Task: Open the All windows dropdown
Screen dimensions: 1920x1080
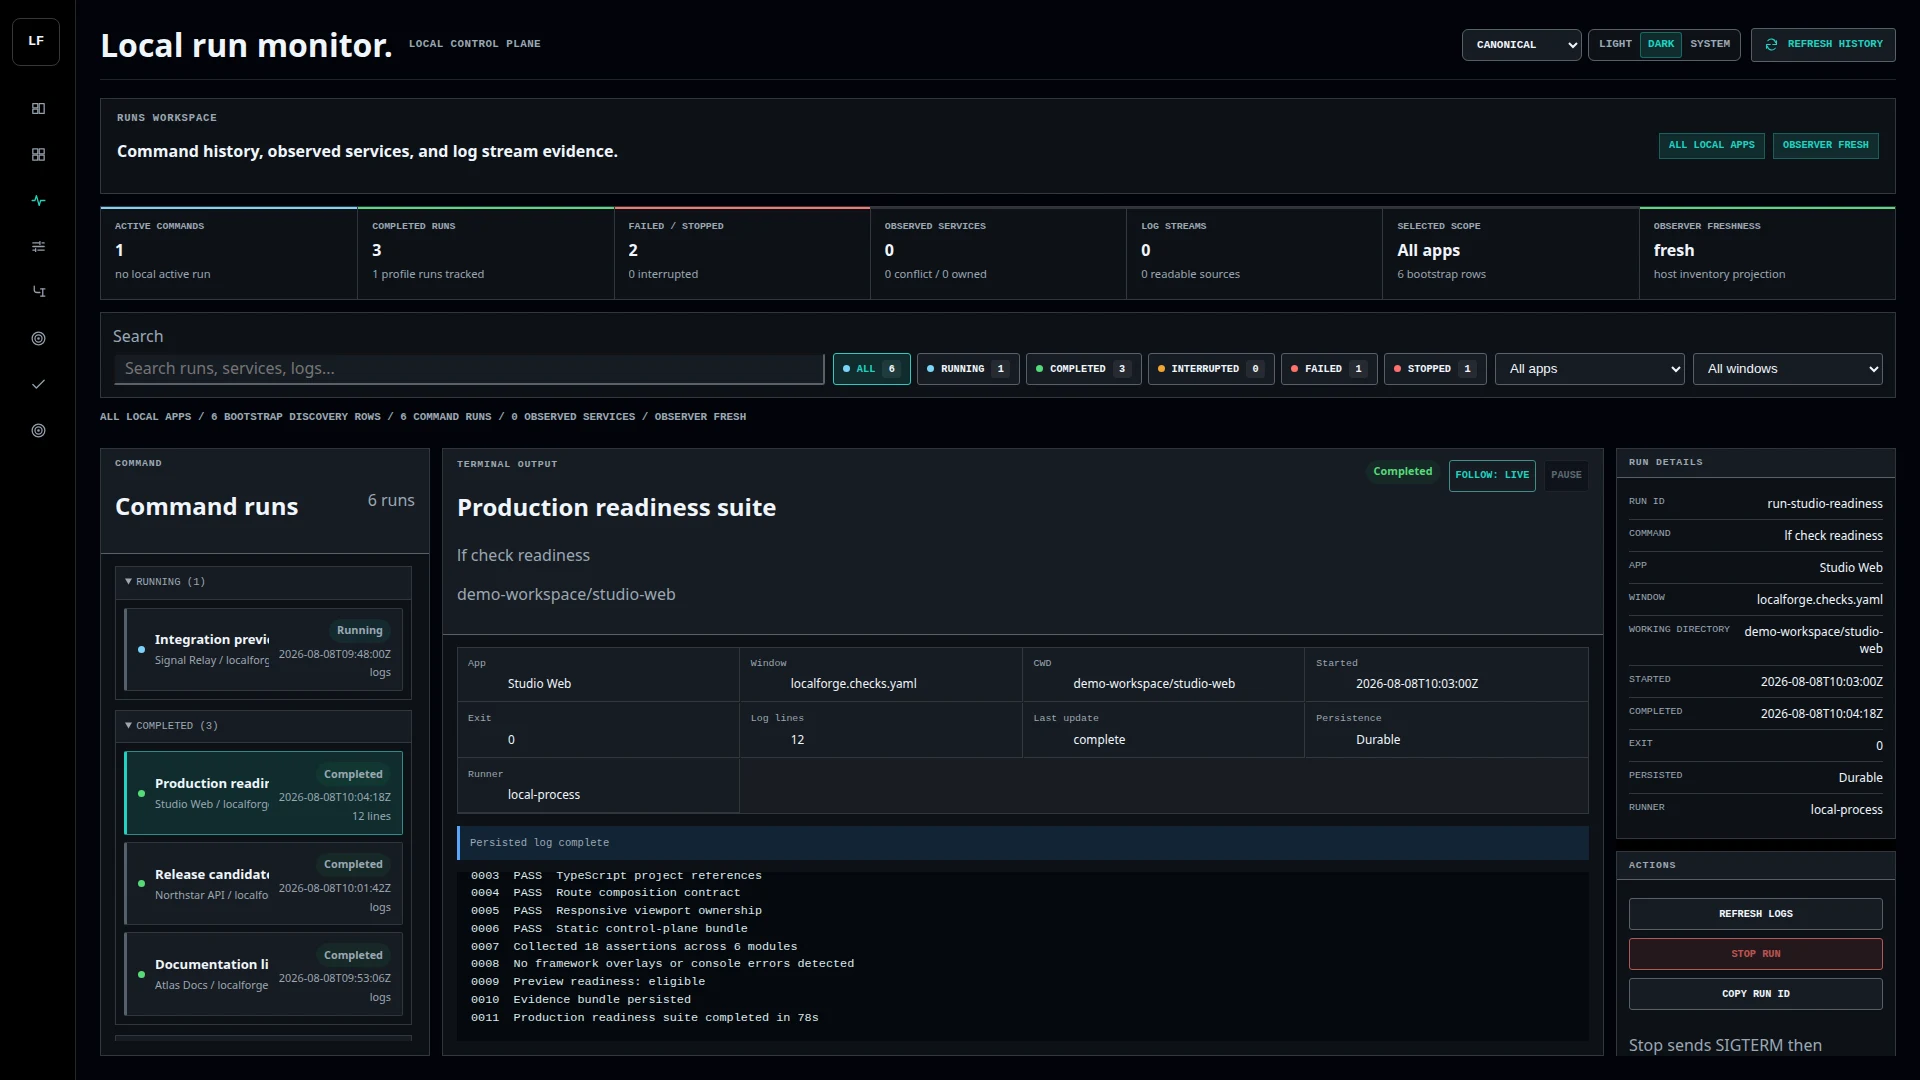Action: coord(1787,369)
